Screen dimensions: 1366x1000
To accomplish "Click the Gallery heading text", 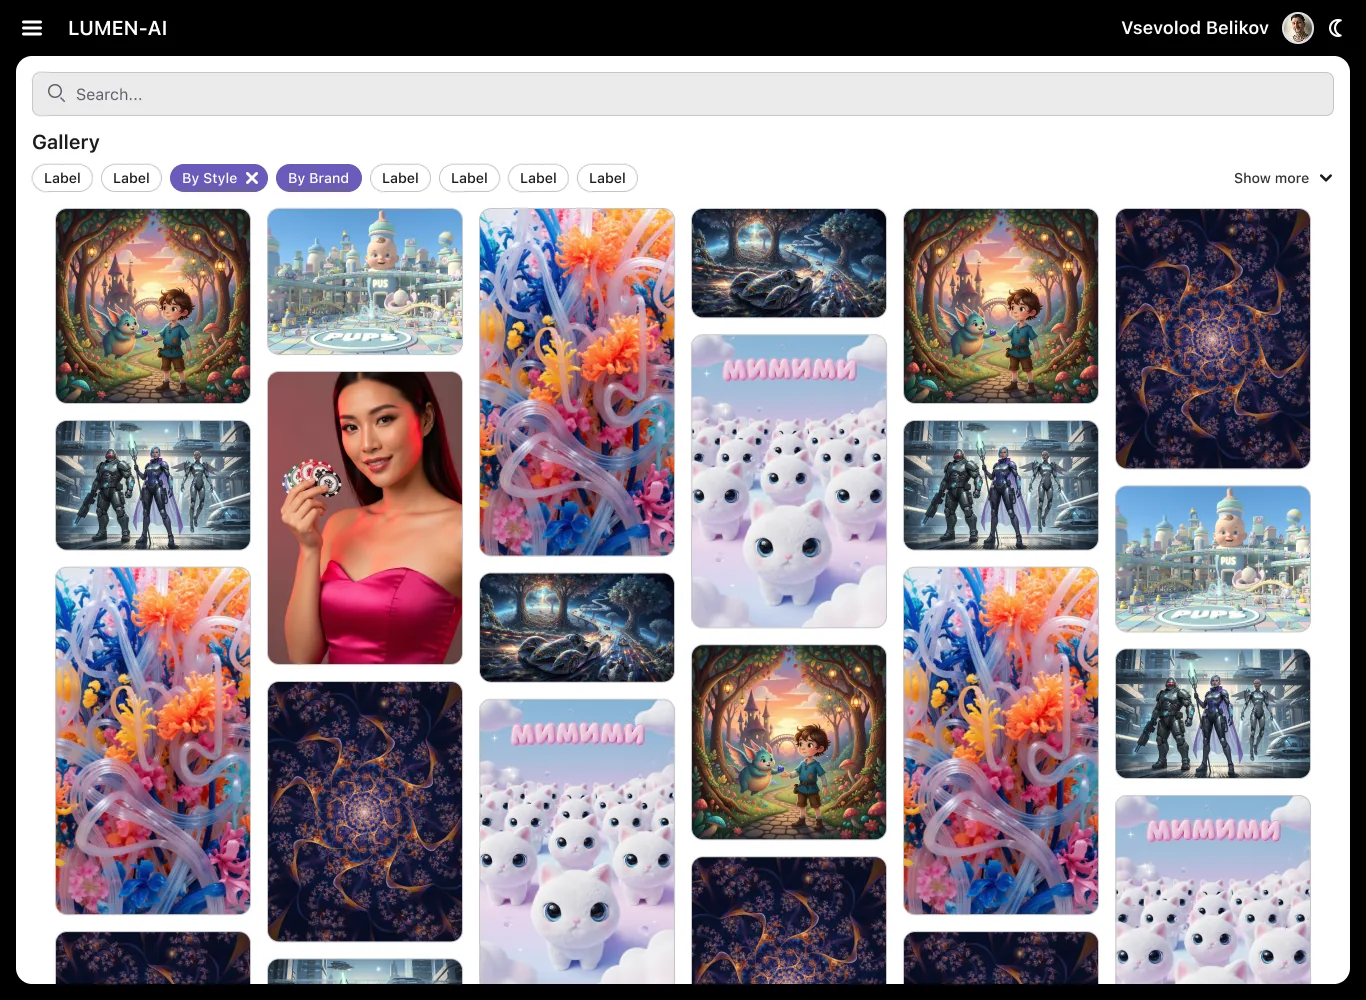I will point(66,142).
